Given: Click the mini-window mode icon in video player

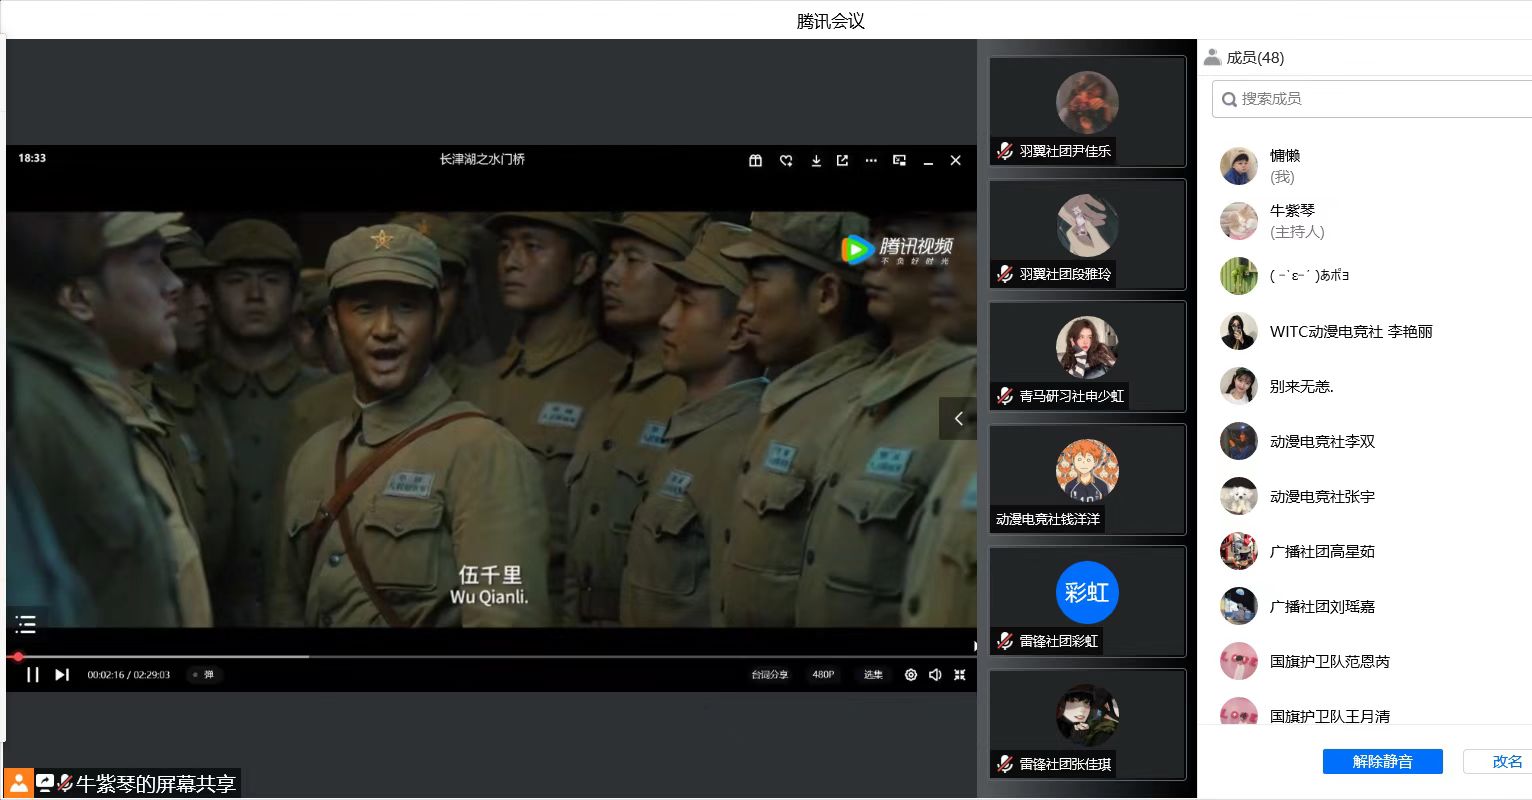Looking at the screenshot, I should tap(899, 160).
